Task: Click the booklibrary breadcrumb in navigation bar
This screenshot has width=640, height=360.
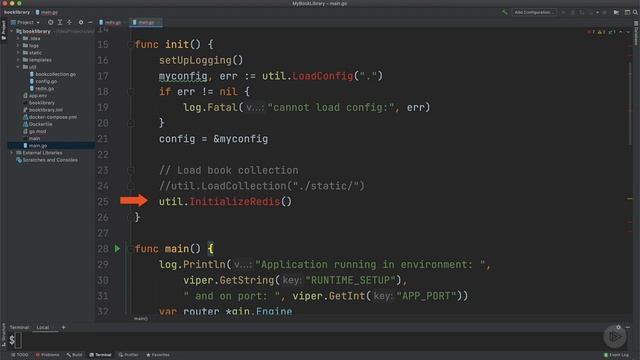Action: (x=17, y=12)
